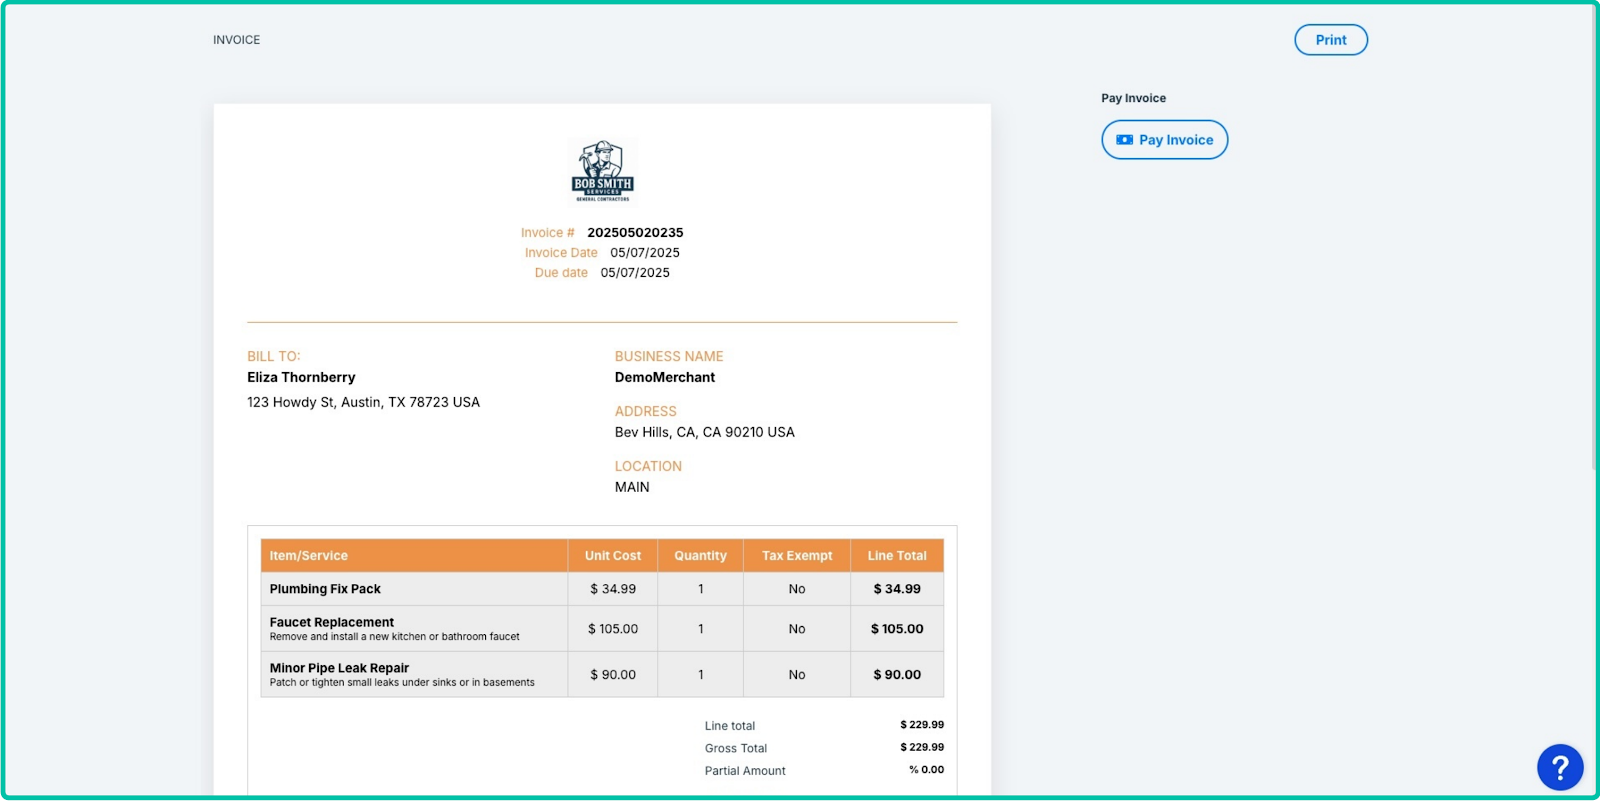Click the Invoice Date value

645,253
